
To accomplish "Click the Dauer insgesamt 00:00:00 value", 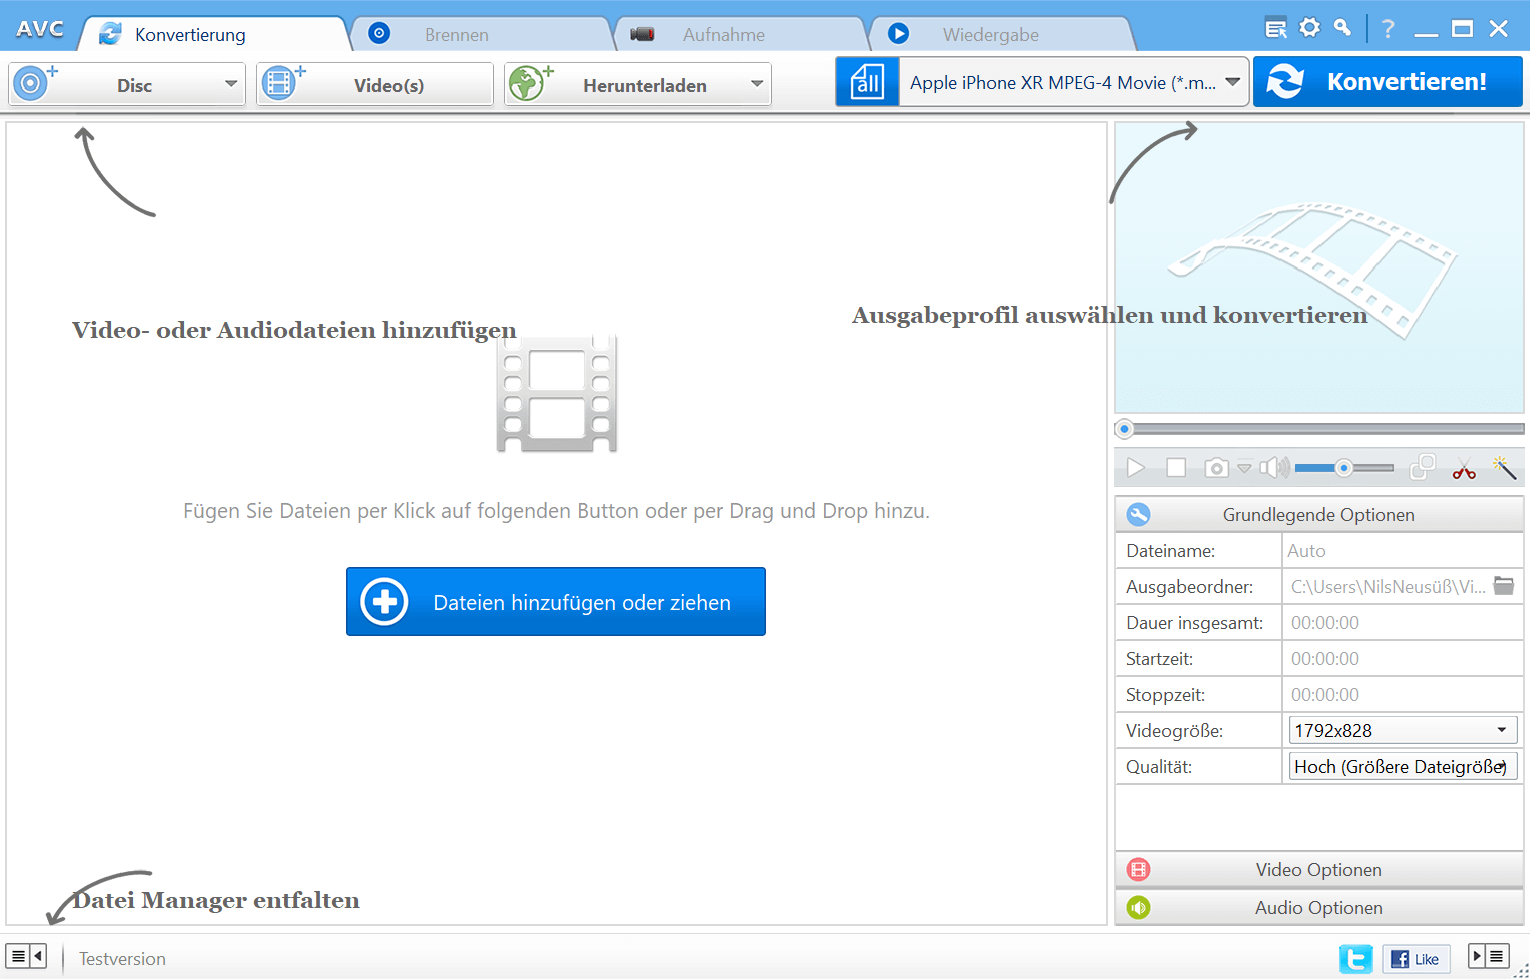I will pos(1325,623).
